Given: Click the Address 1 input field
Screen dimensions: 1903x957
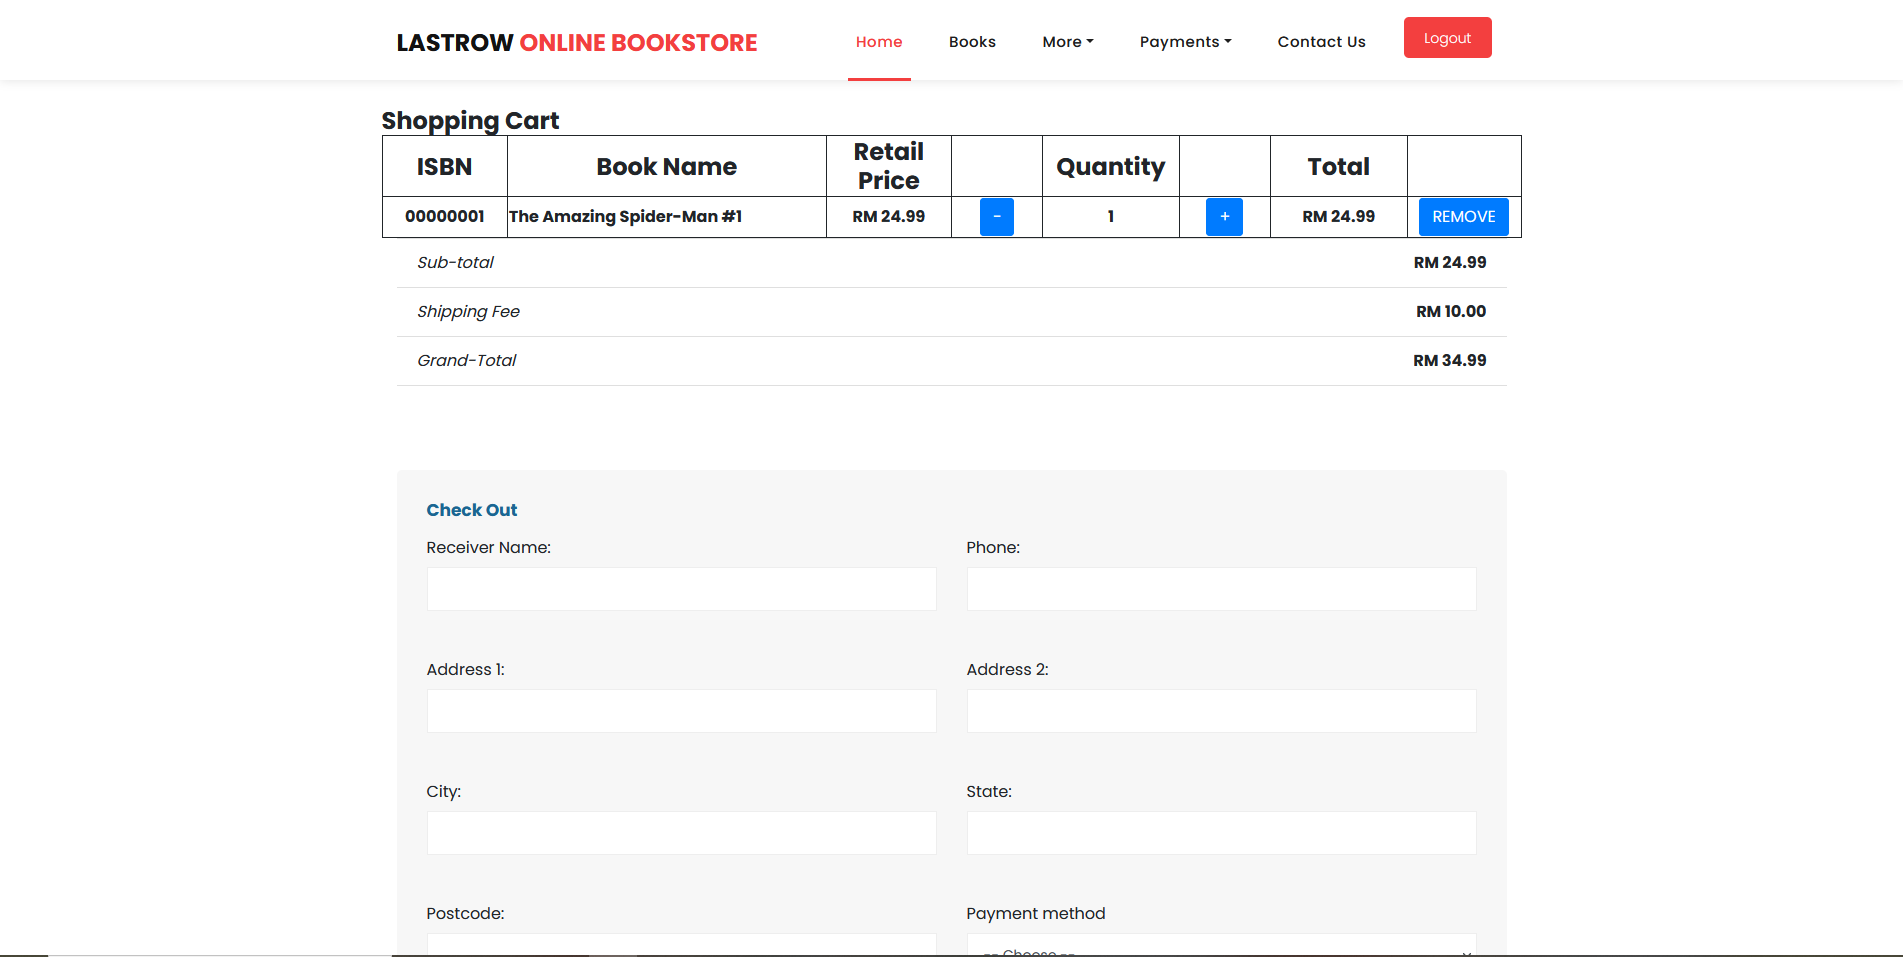Looking at the screenshot, I should pos(681,711).
